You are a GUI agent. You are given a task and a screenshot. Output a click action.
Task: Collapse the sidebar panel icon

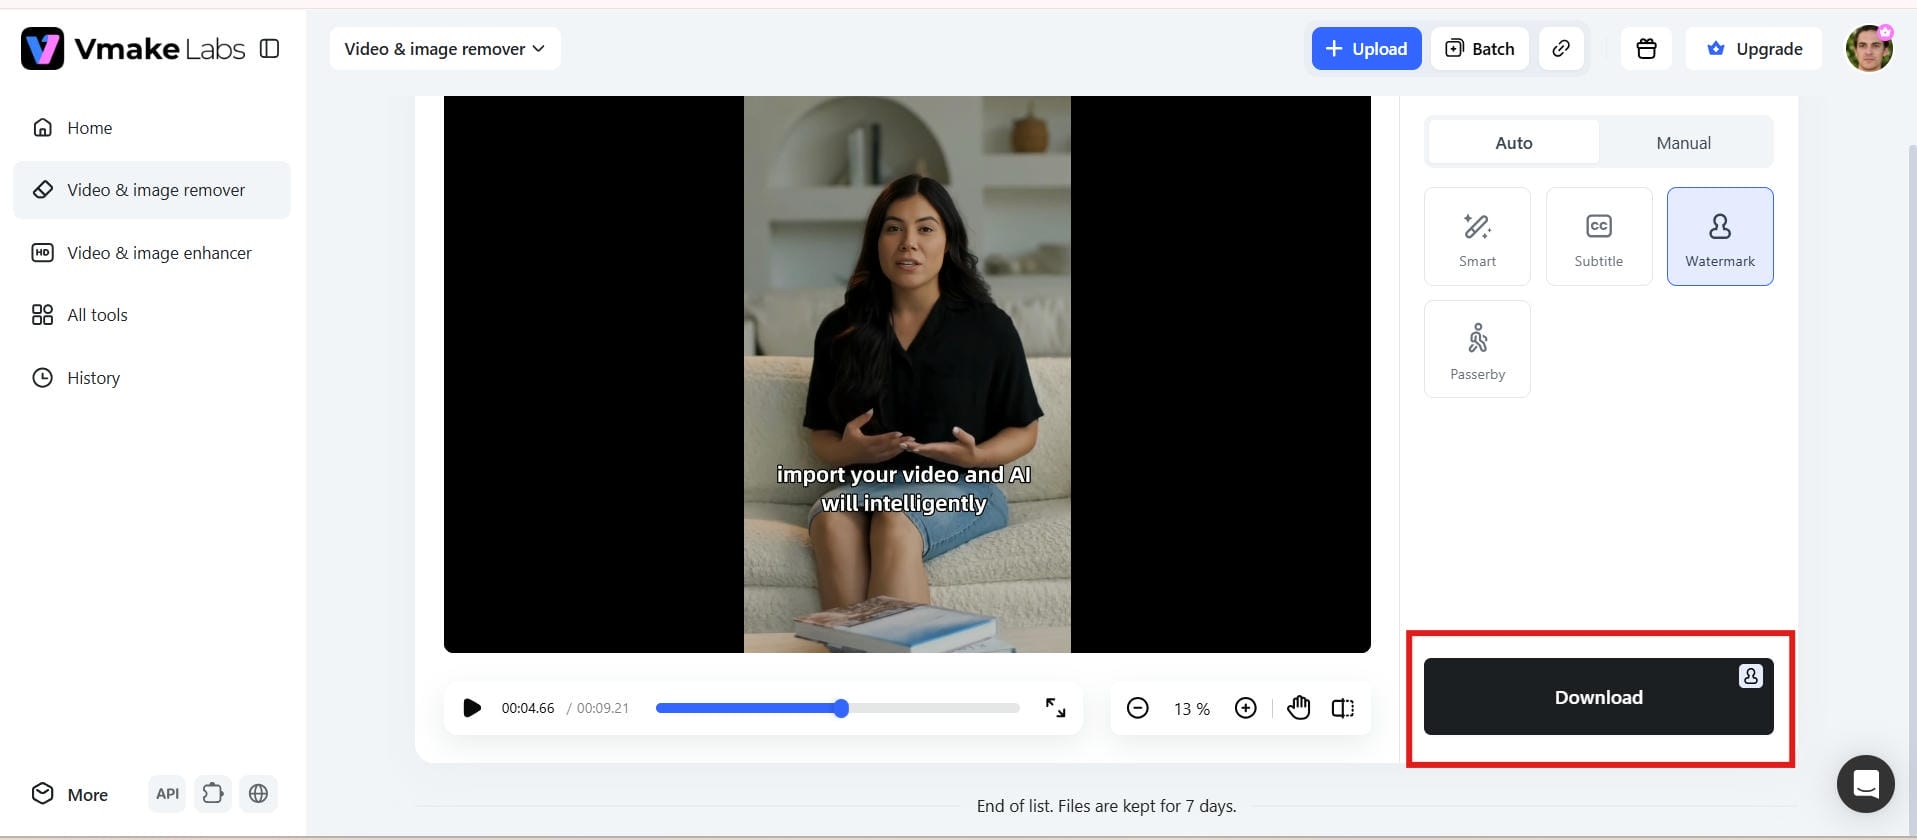click(x=269, y=48)
